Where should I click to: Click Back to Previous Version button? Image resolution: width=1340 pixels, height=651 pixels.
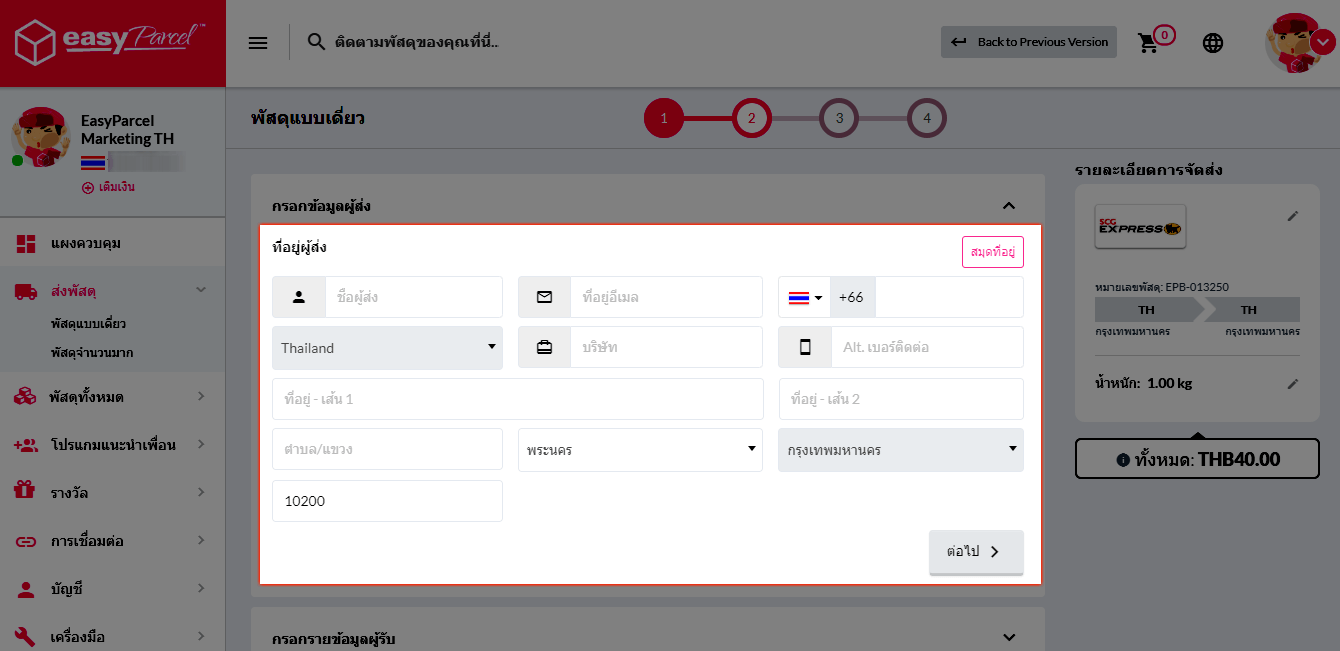coord(1029,42)
